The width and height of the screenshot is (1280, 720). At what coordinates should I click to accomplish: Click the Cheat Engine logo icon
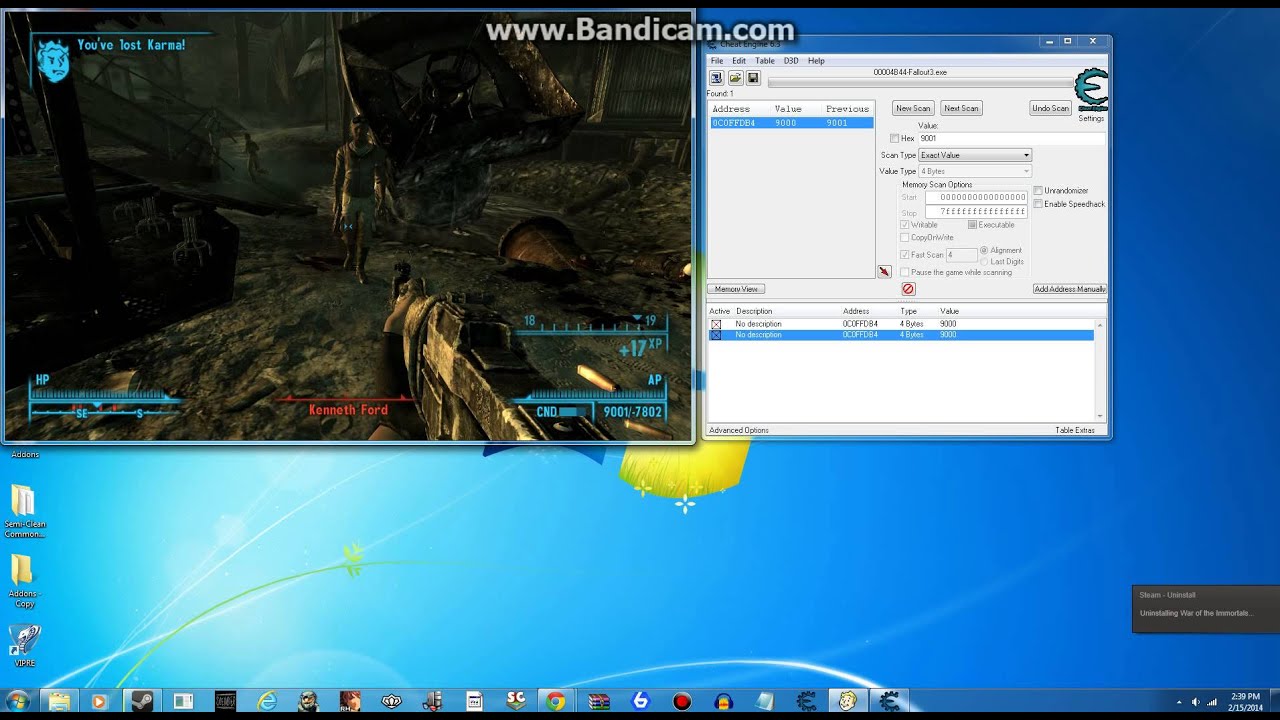pyautogui.click(x=1091, y=90)
